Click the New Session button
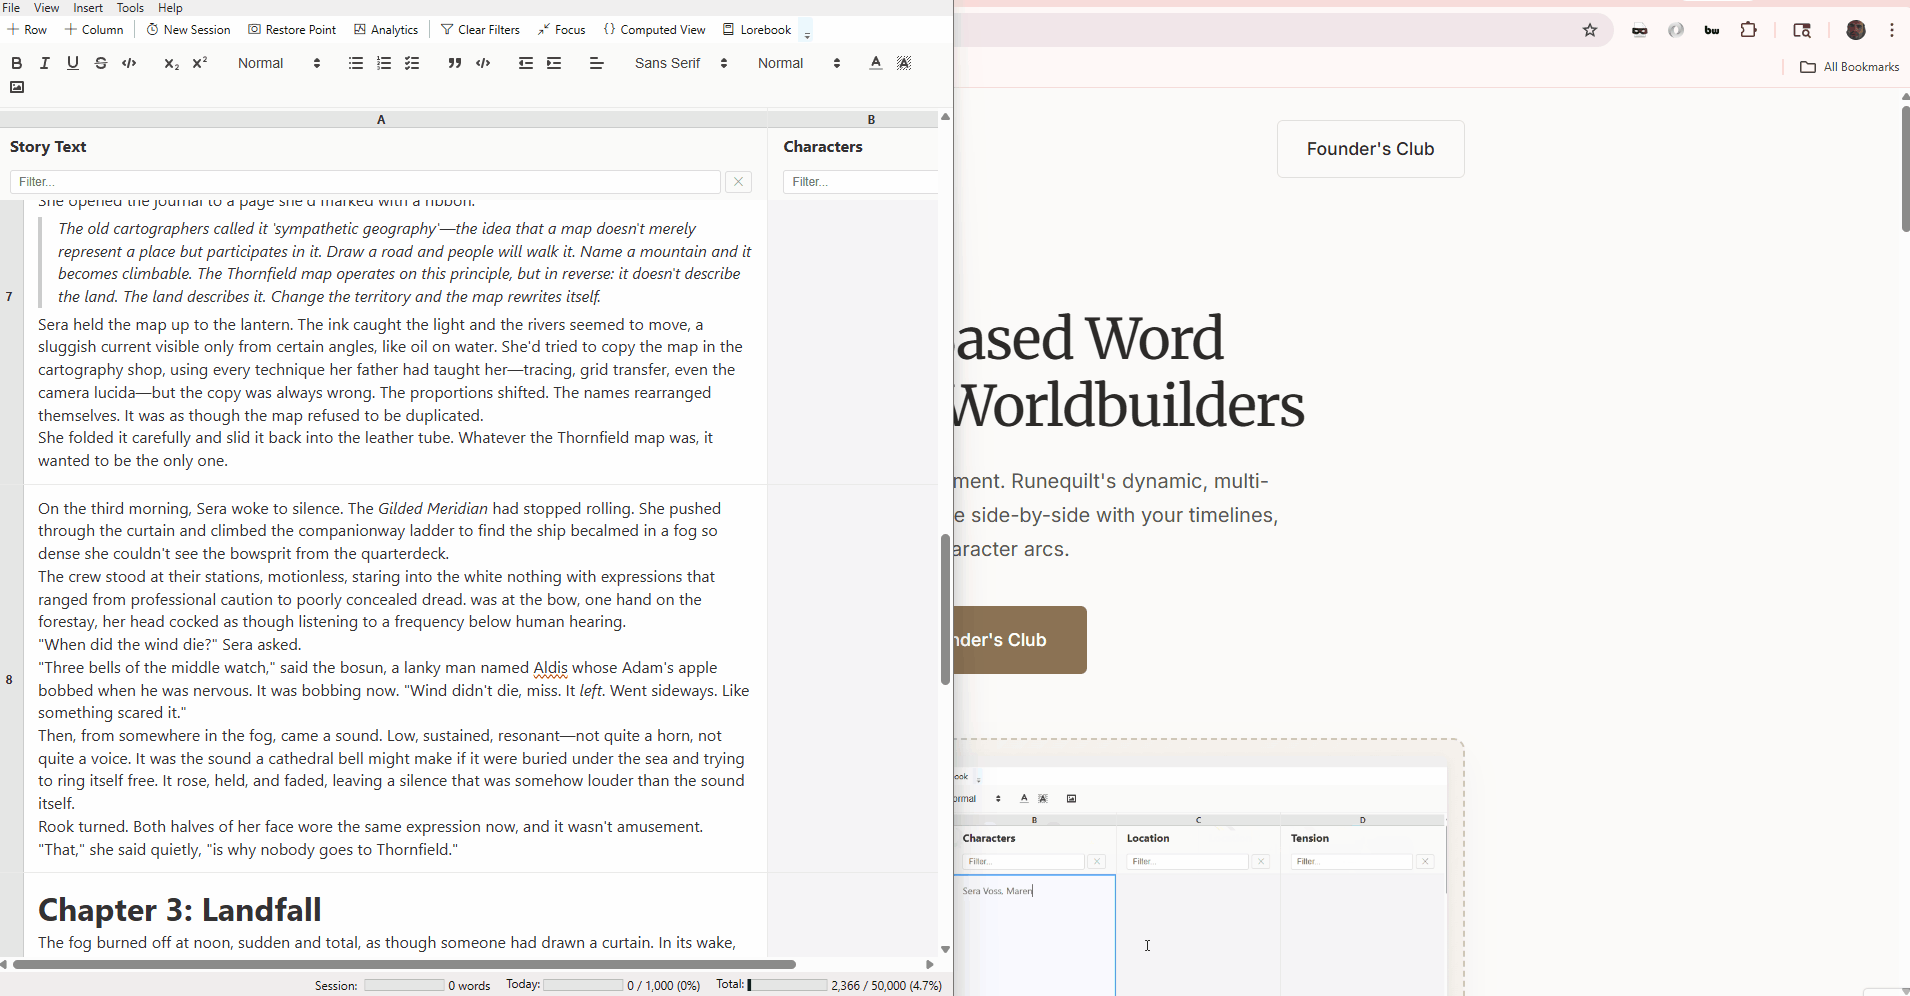Viewport: 1910px width, 996px height. (x=189, y=30)
